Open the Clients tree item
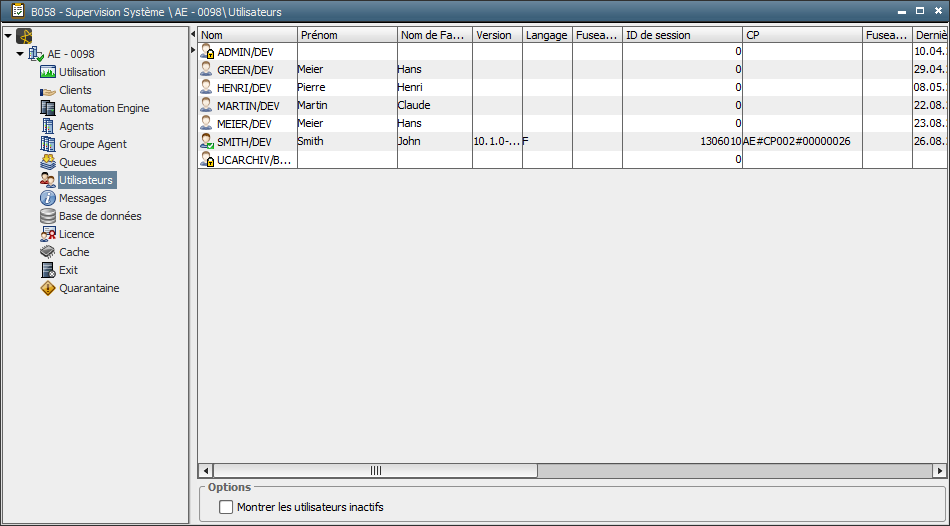950x526 pixels. (75, 90)
